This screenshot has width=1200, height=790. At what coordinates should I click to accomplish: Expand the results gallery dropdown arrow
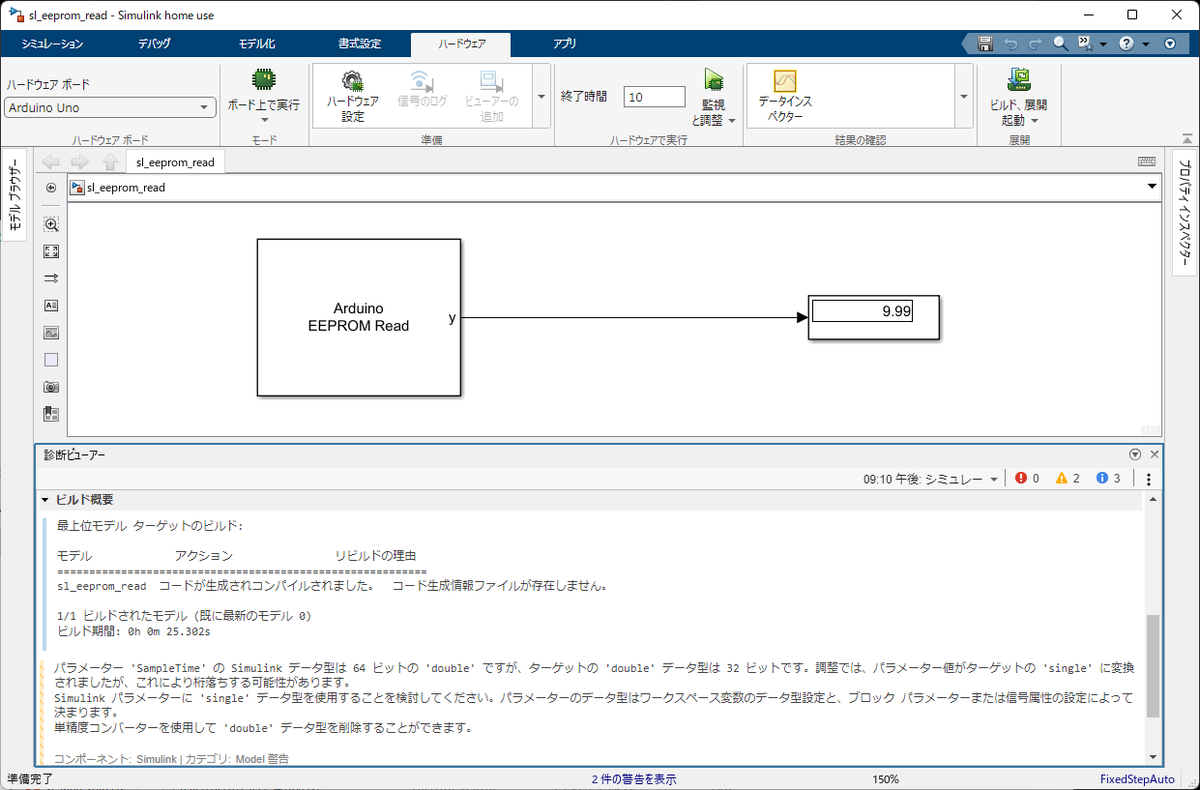pos(964,97)
